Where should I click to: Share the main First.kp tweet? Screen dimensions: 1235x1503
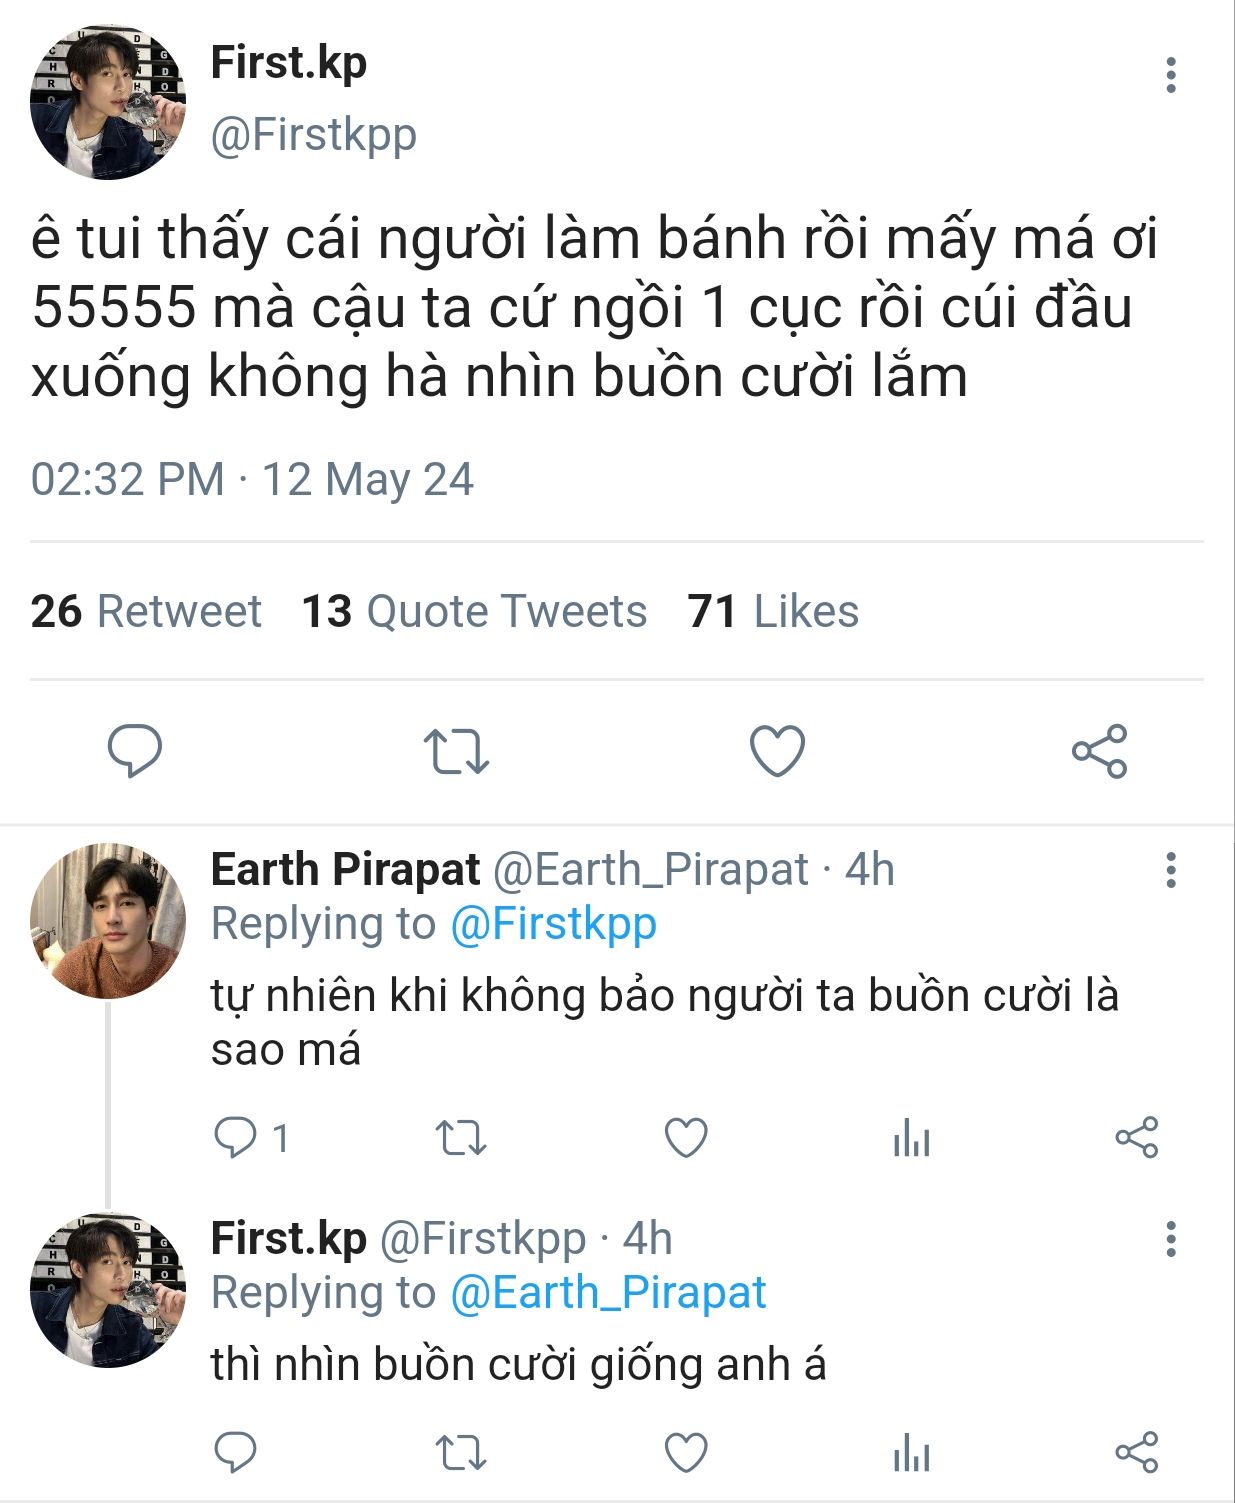[1099, 751]
